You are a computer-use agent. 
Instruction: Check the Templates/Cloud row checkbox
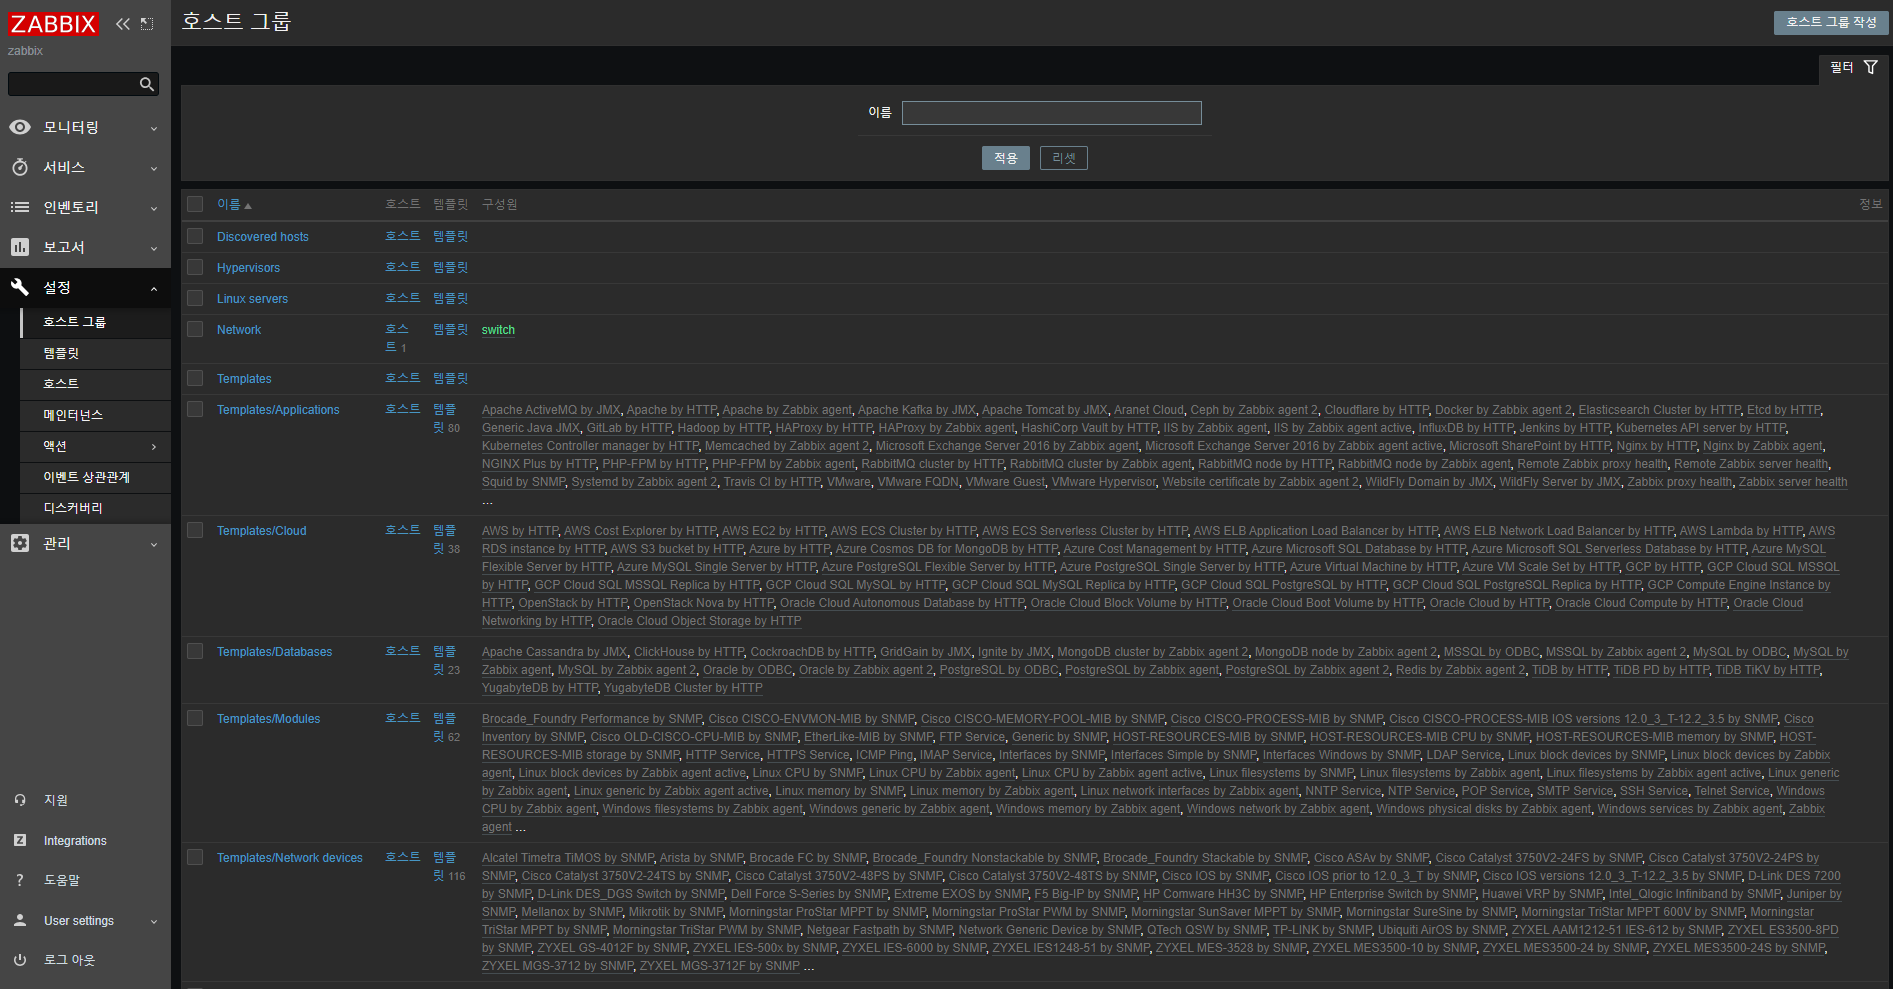point(195,530)
